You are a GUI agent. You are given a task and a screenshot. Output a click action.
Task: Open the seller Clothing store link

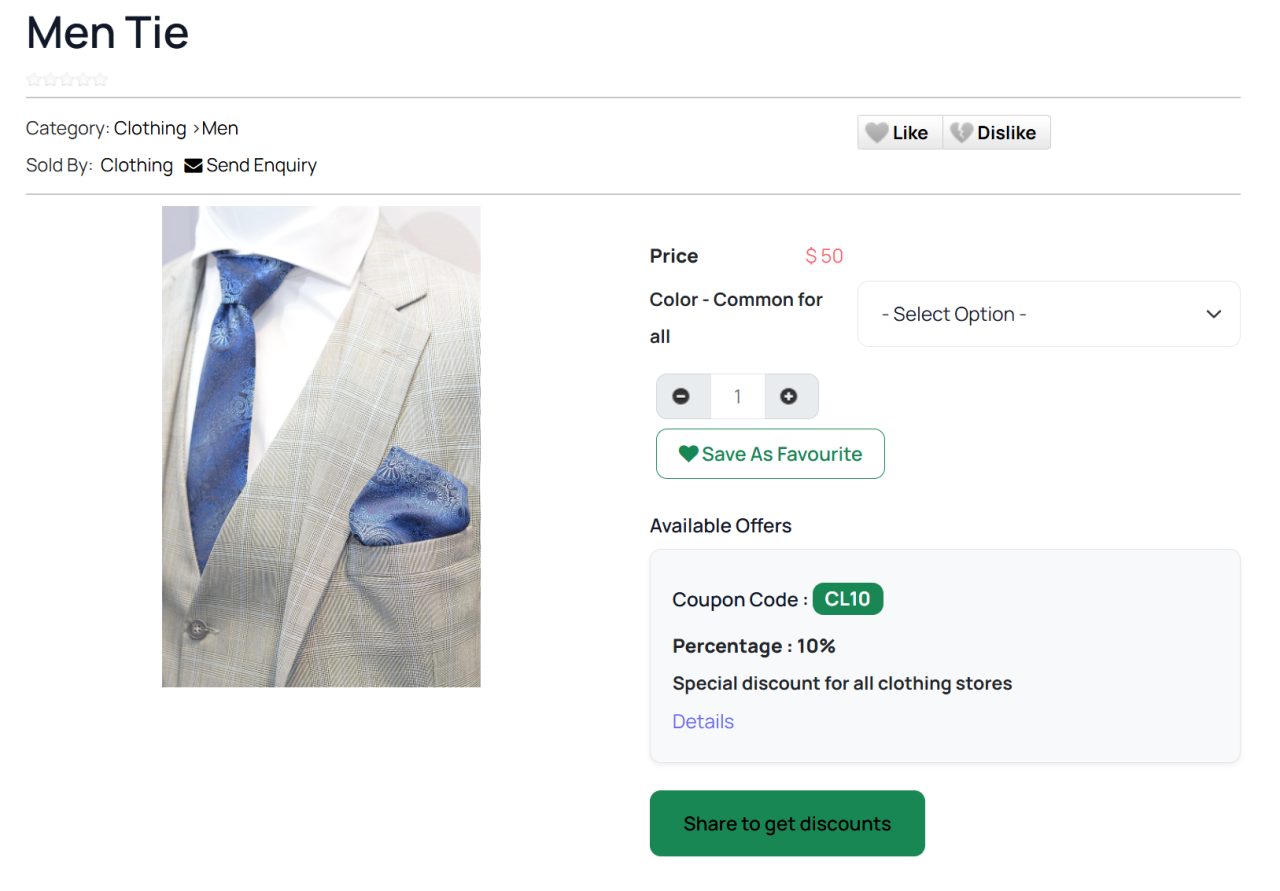pyautogui.click(x=137, y=166)
